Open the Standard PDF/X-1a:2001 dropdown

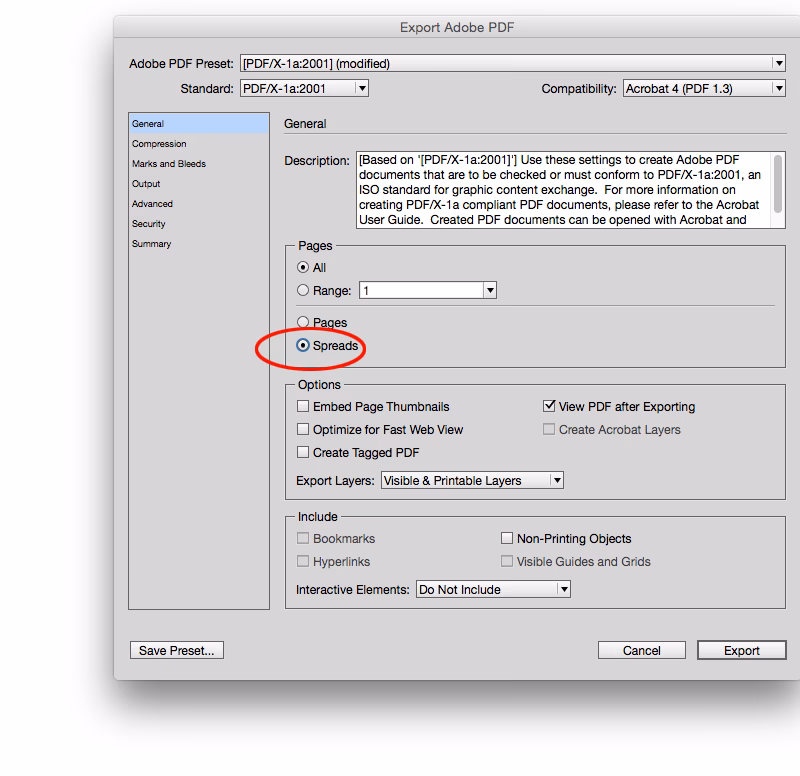pyautogui.click(x=304, y=88)
